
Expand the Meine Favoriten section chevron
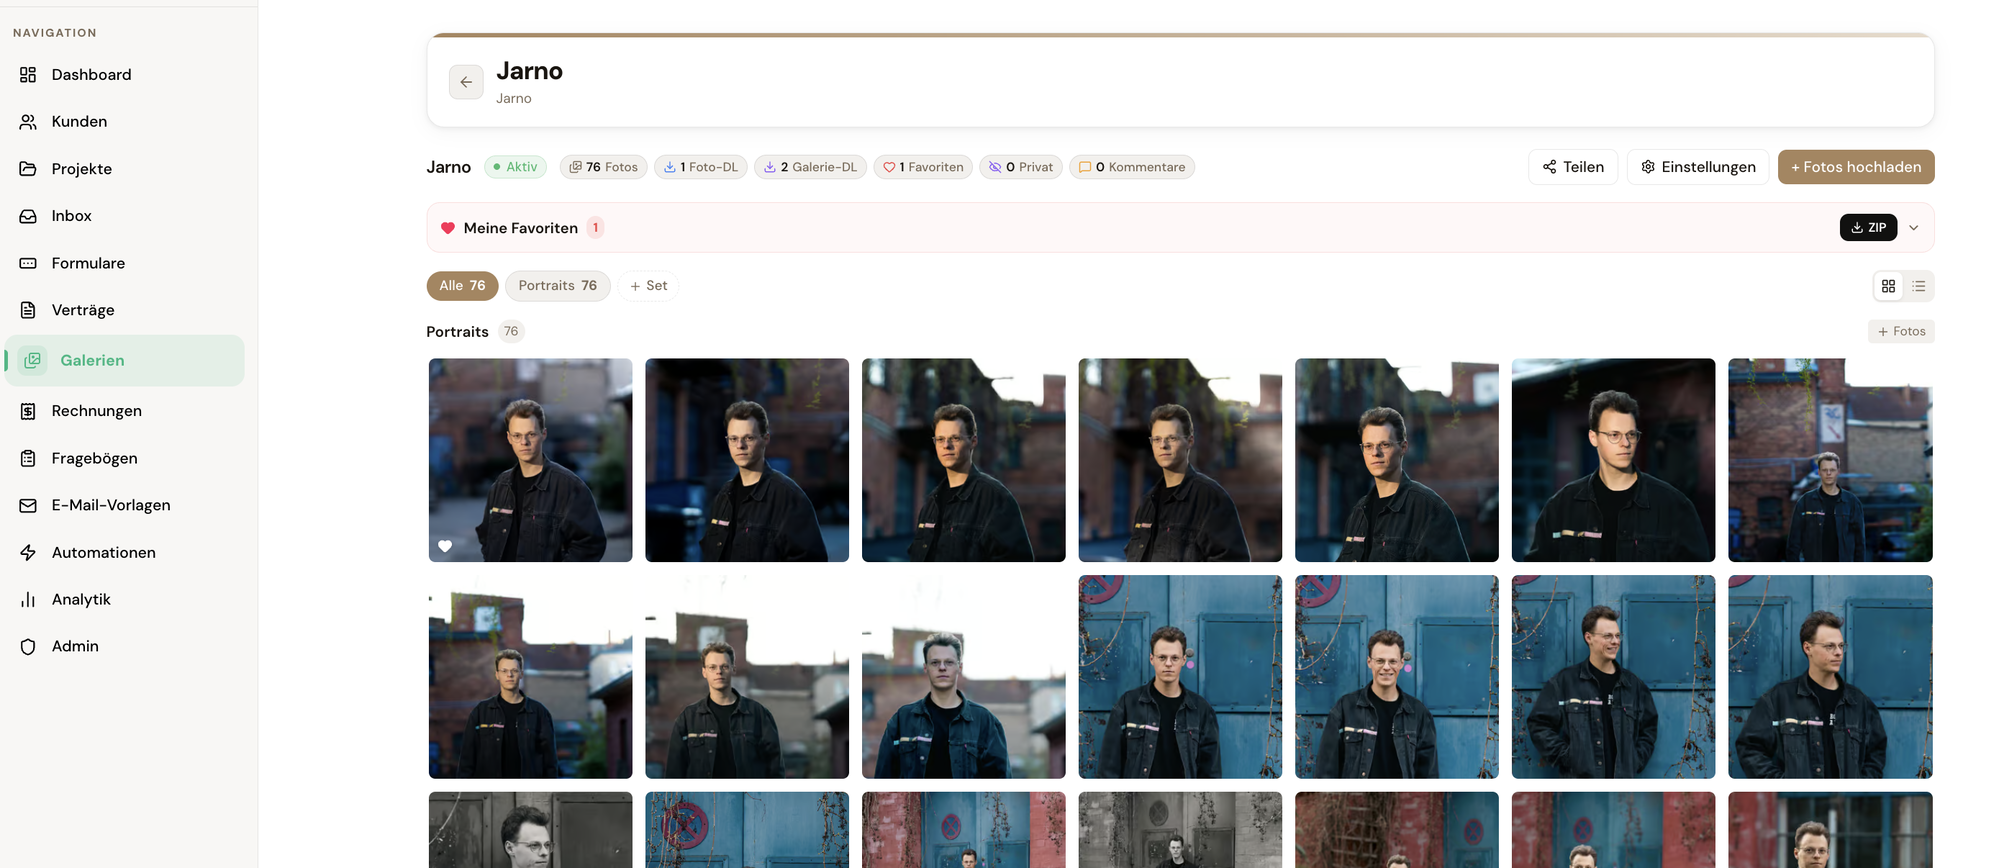(1913, 228)
